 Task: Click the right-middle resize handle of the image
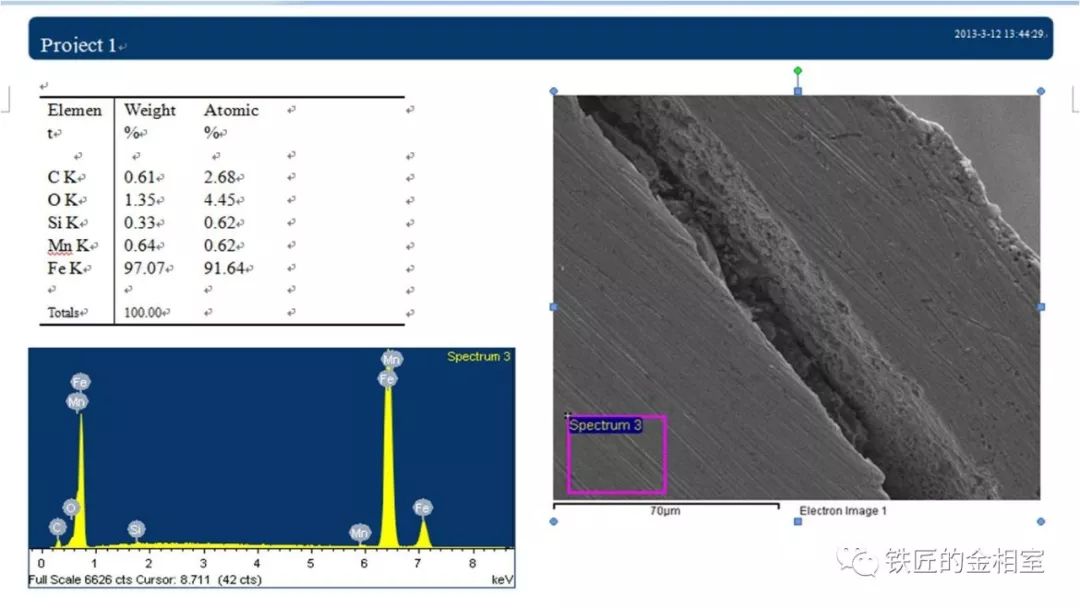pos(1041,306)
